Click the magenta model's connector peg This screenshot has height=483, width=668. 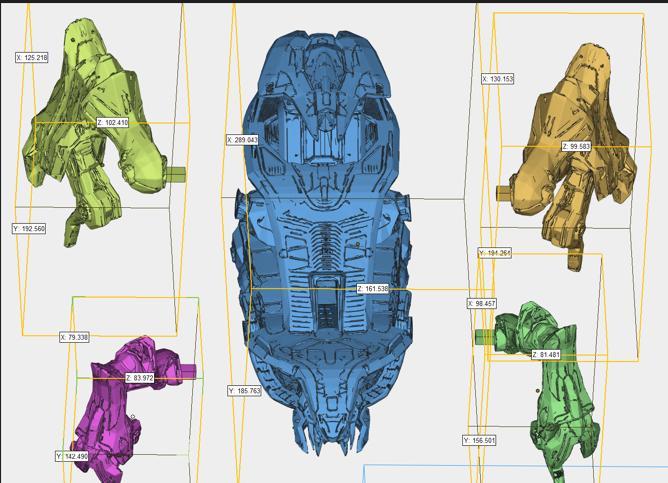(187, 371)
